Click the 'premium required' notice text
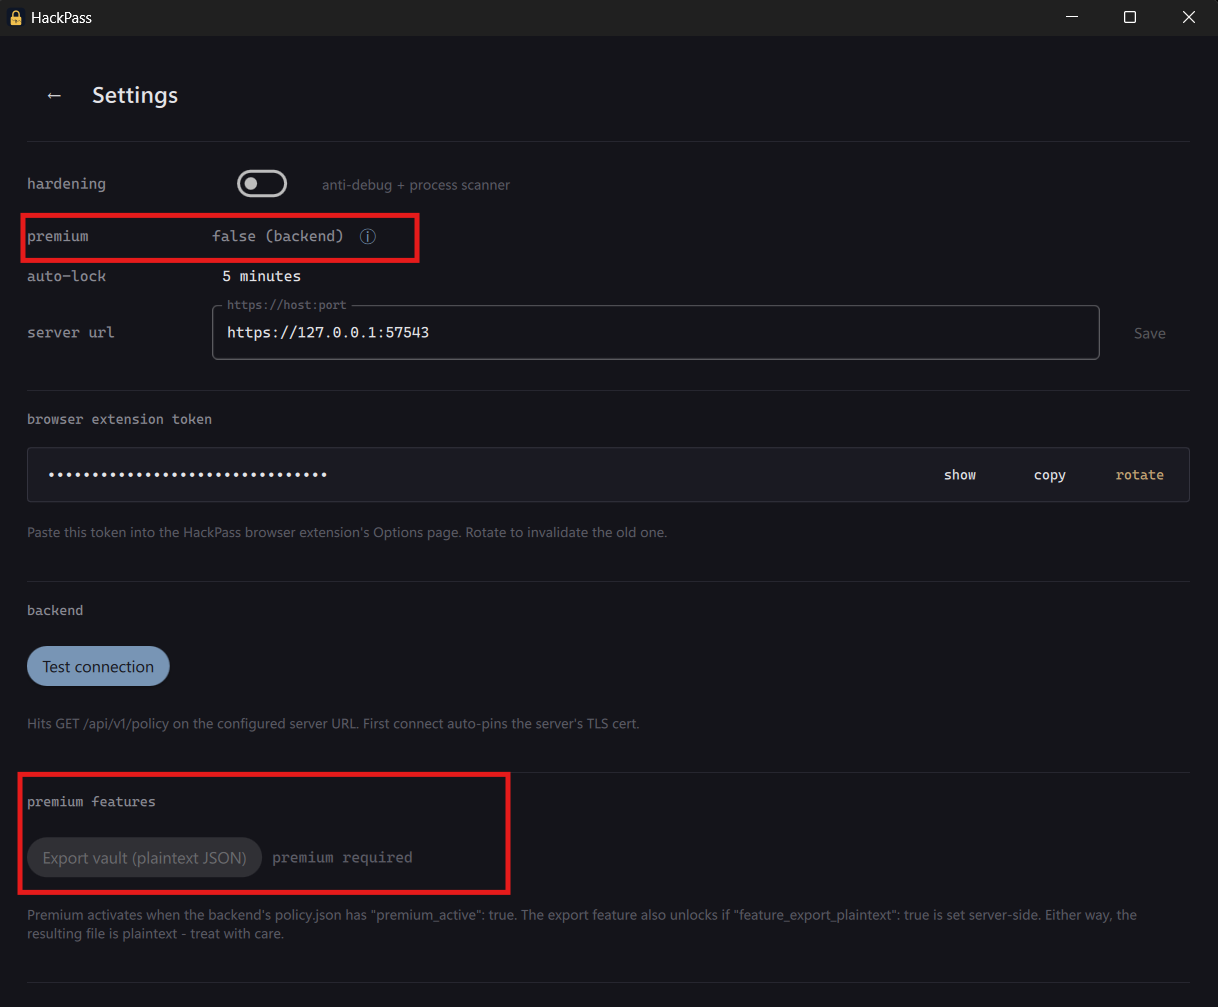Viewport: 1218px width, 1007px height. (x=342, y=857)
